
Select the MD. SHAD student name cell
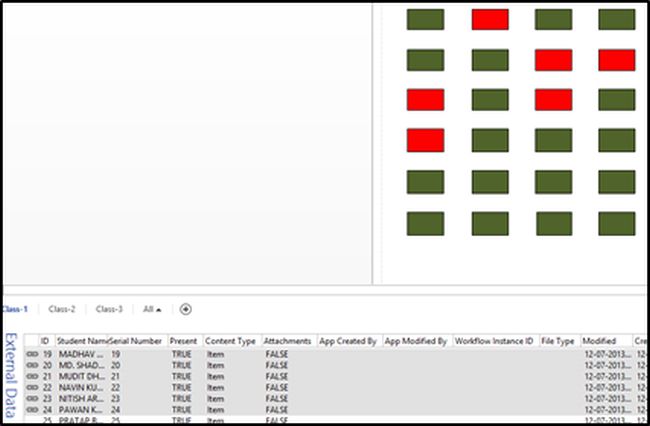click(81, 365)
